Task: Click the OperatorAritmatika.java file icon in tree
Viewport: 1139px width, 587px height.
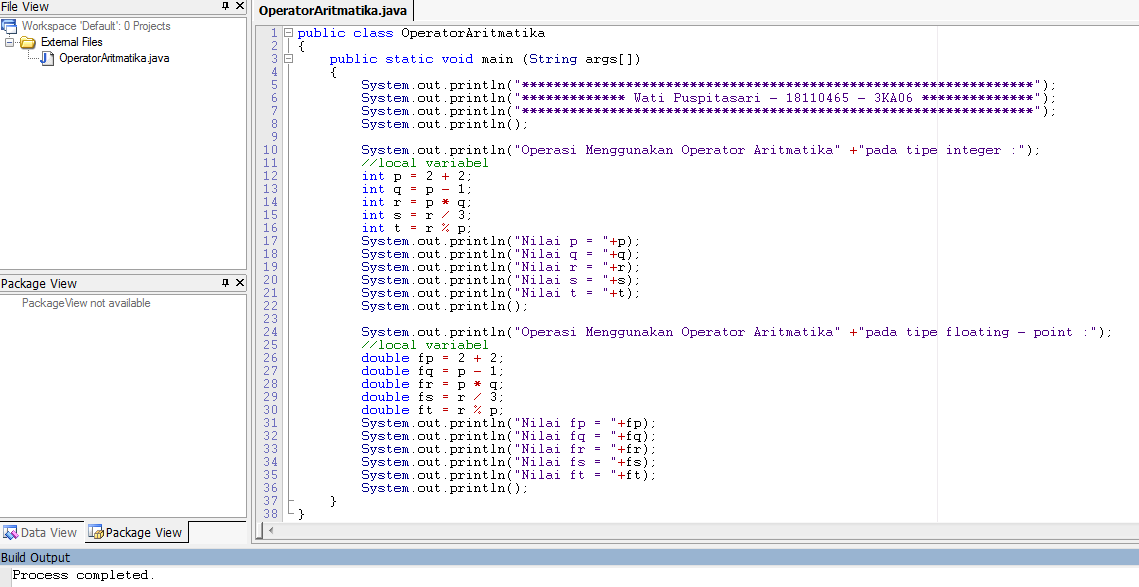Action: click(47, 58)
